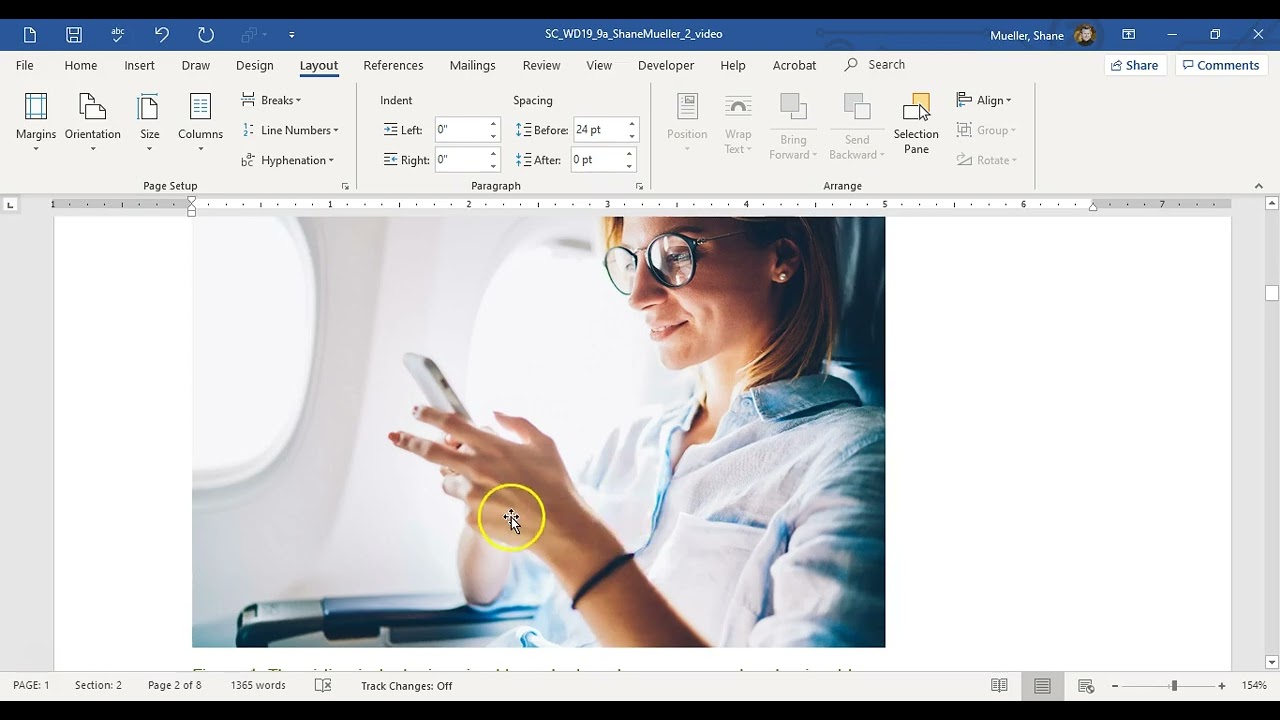Zoom out with the minus button

click(x=1115, y=686)
